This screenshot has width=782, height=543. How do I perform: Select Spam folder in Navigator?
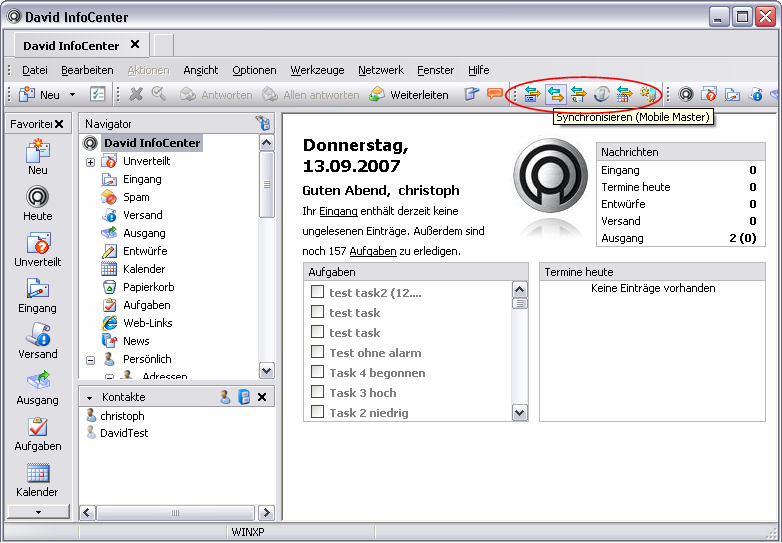[136, 197]
